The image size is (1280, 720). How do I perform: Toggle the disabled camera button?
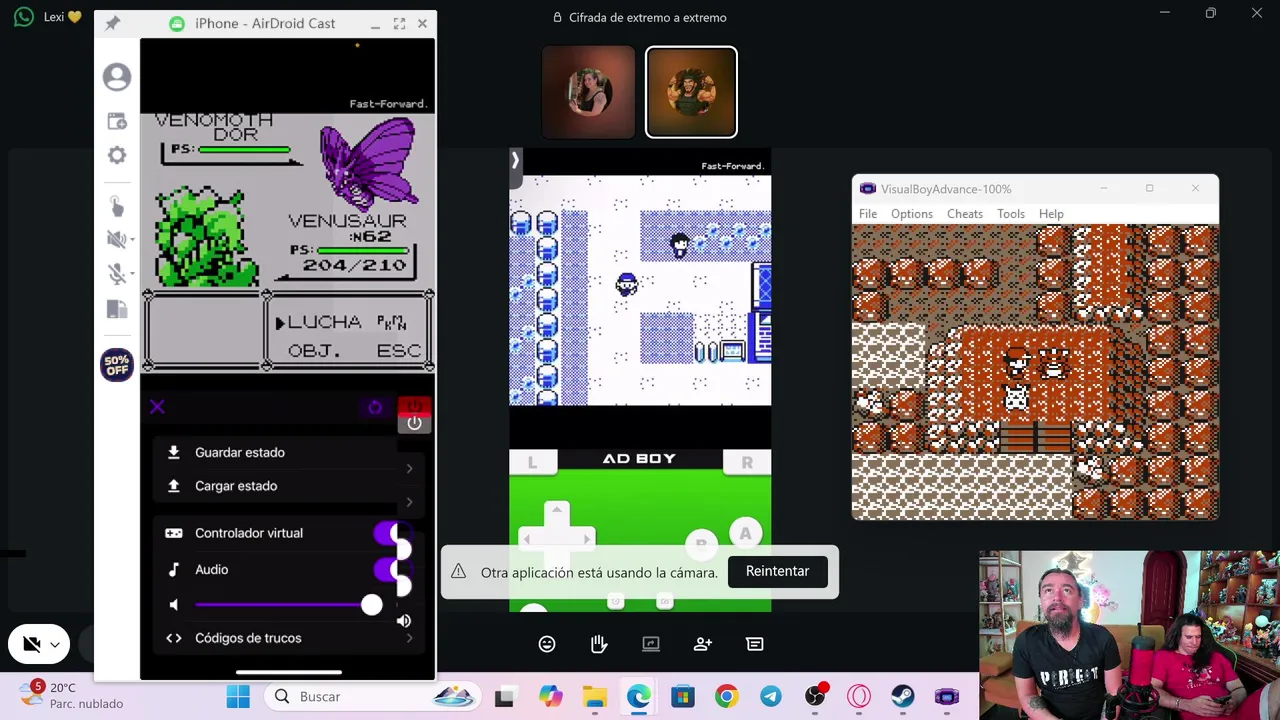(31, 644)
